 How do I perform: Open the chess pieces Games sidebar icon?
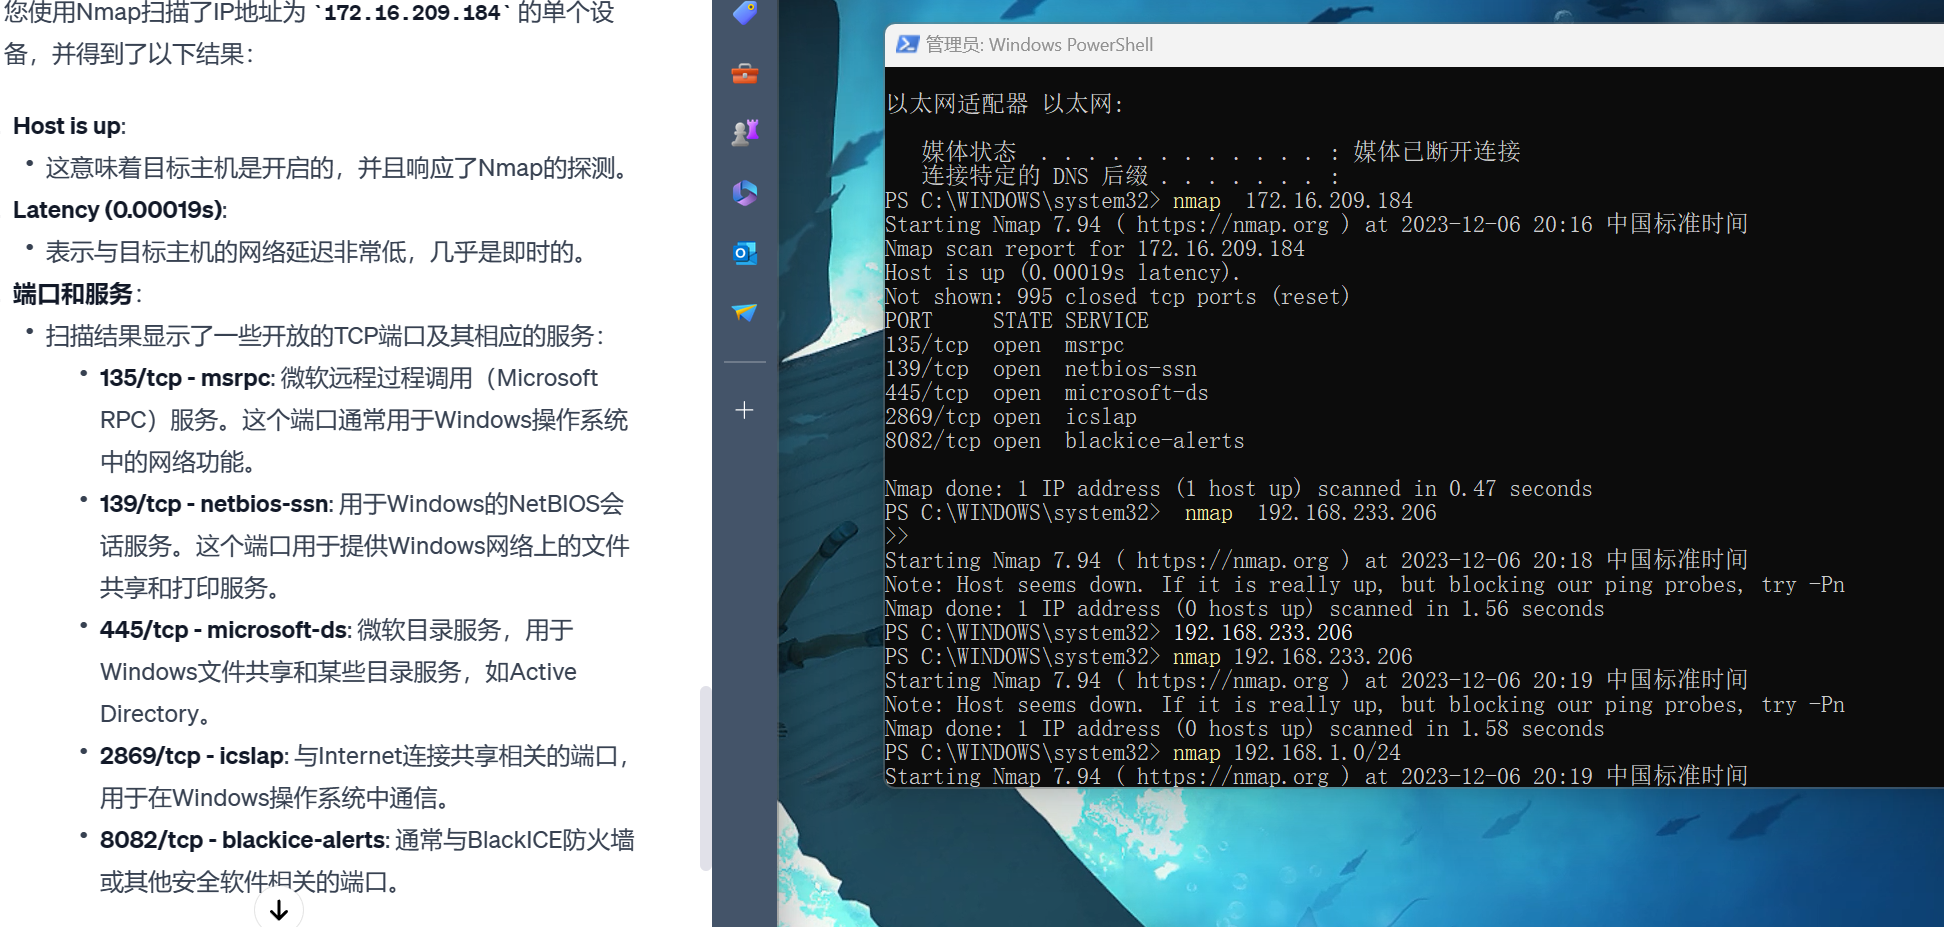click(745, 132)
